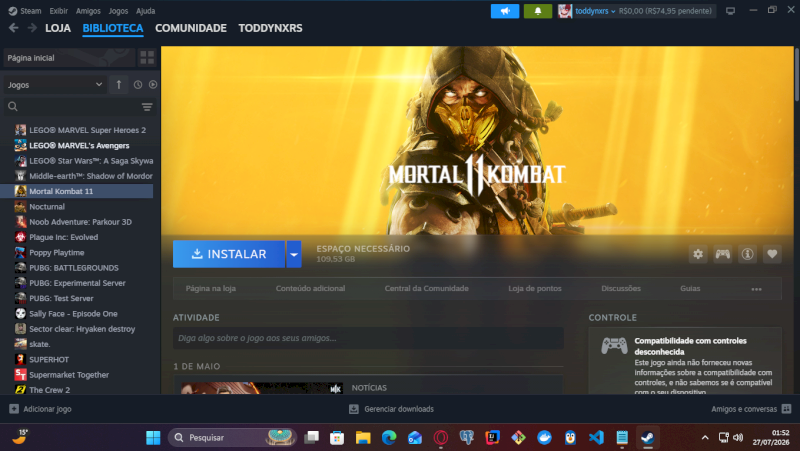Screen dimensions: 800x451
Task: Open Amigos e conversas
Action: pyautogui.click(x=751, y=409)
